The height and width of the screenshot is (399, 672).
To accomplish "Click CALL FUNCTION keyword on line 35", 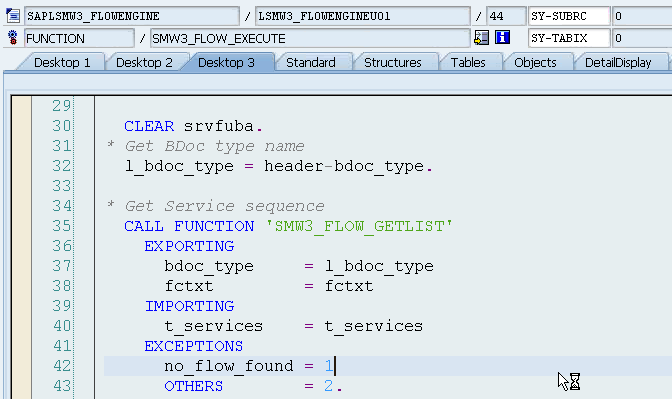I will (189, 226).
